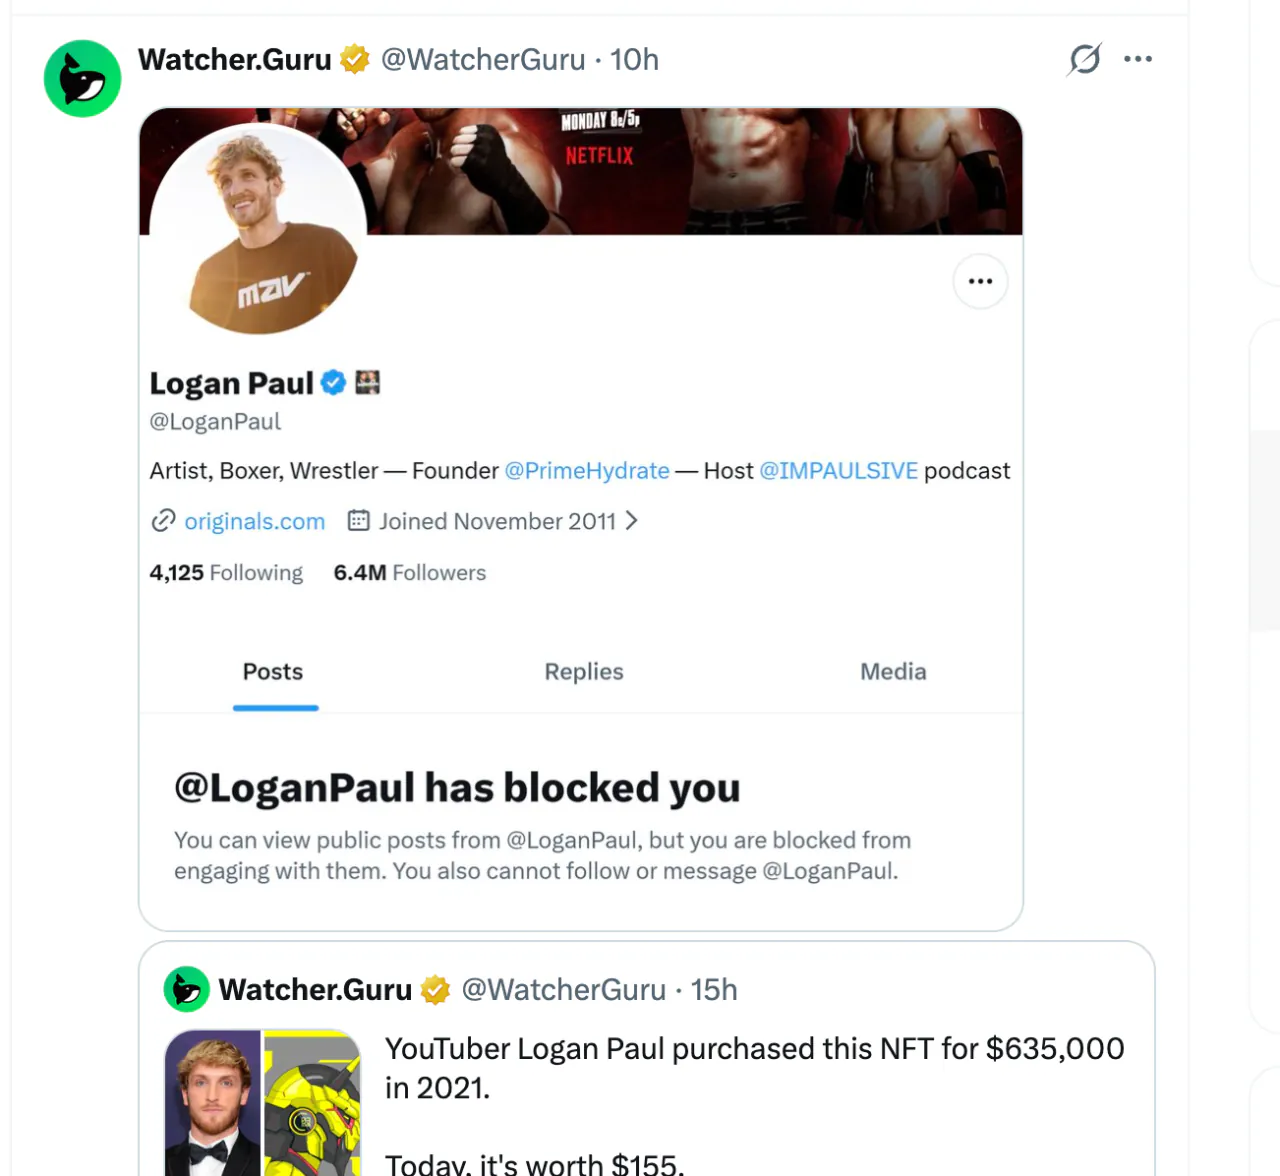The height and width of the screenshot is (1176, 1280).
Task: Click the 6.4M Followers count
Action: pyautogui.click(x=410, y=573)
